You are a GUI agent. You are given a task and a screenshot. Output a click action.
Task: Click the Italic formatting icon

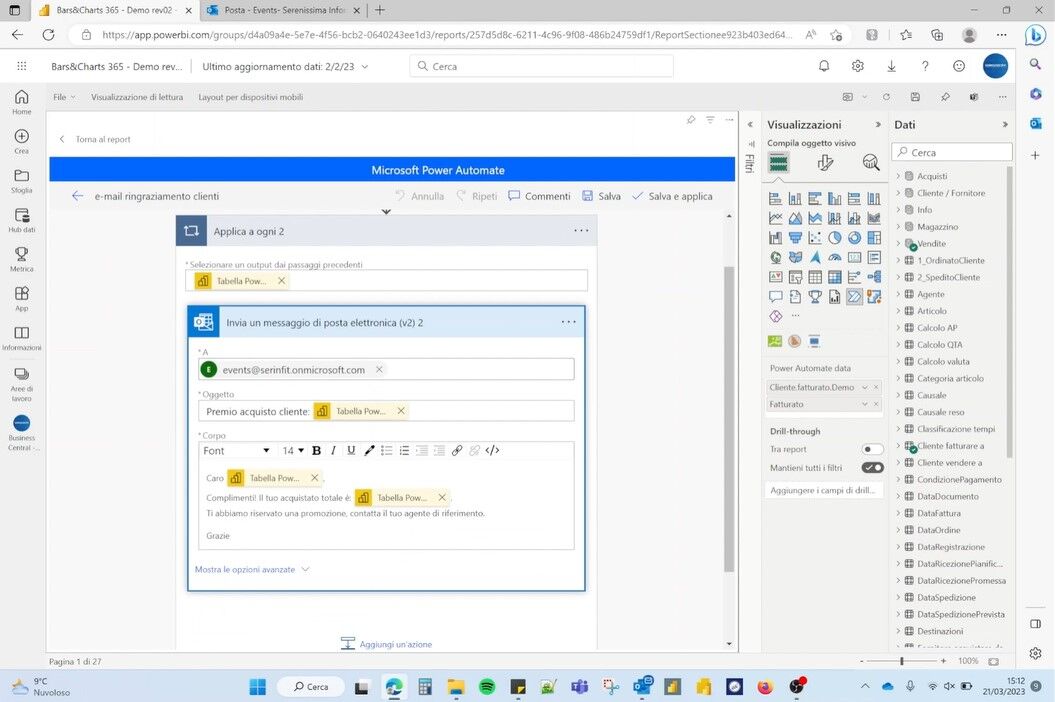(x=333, y=451)
